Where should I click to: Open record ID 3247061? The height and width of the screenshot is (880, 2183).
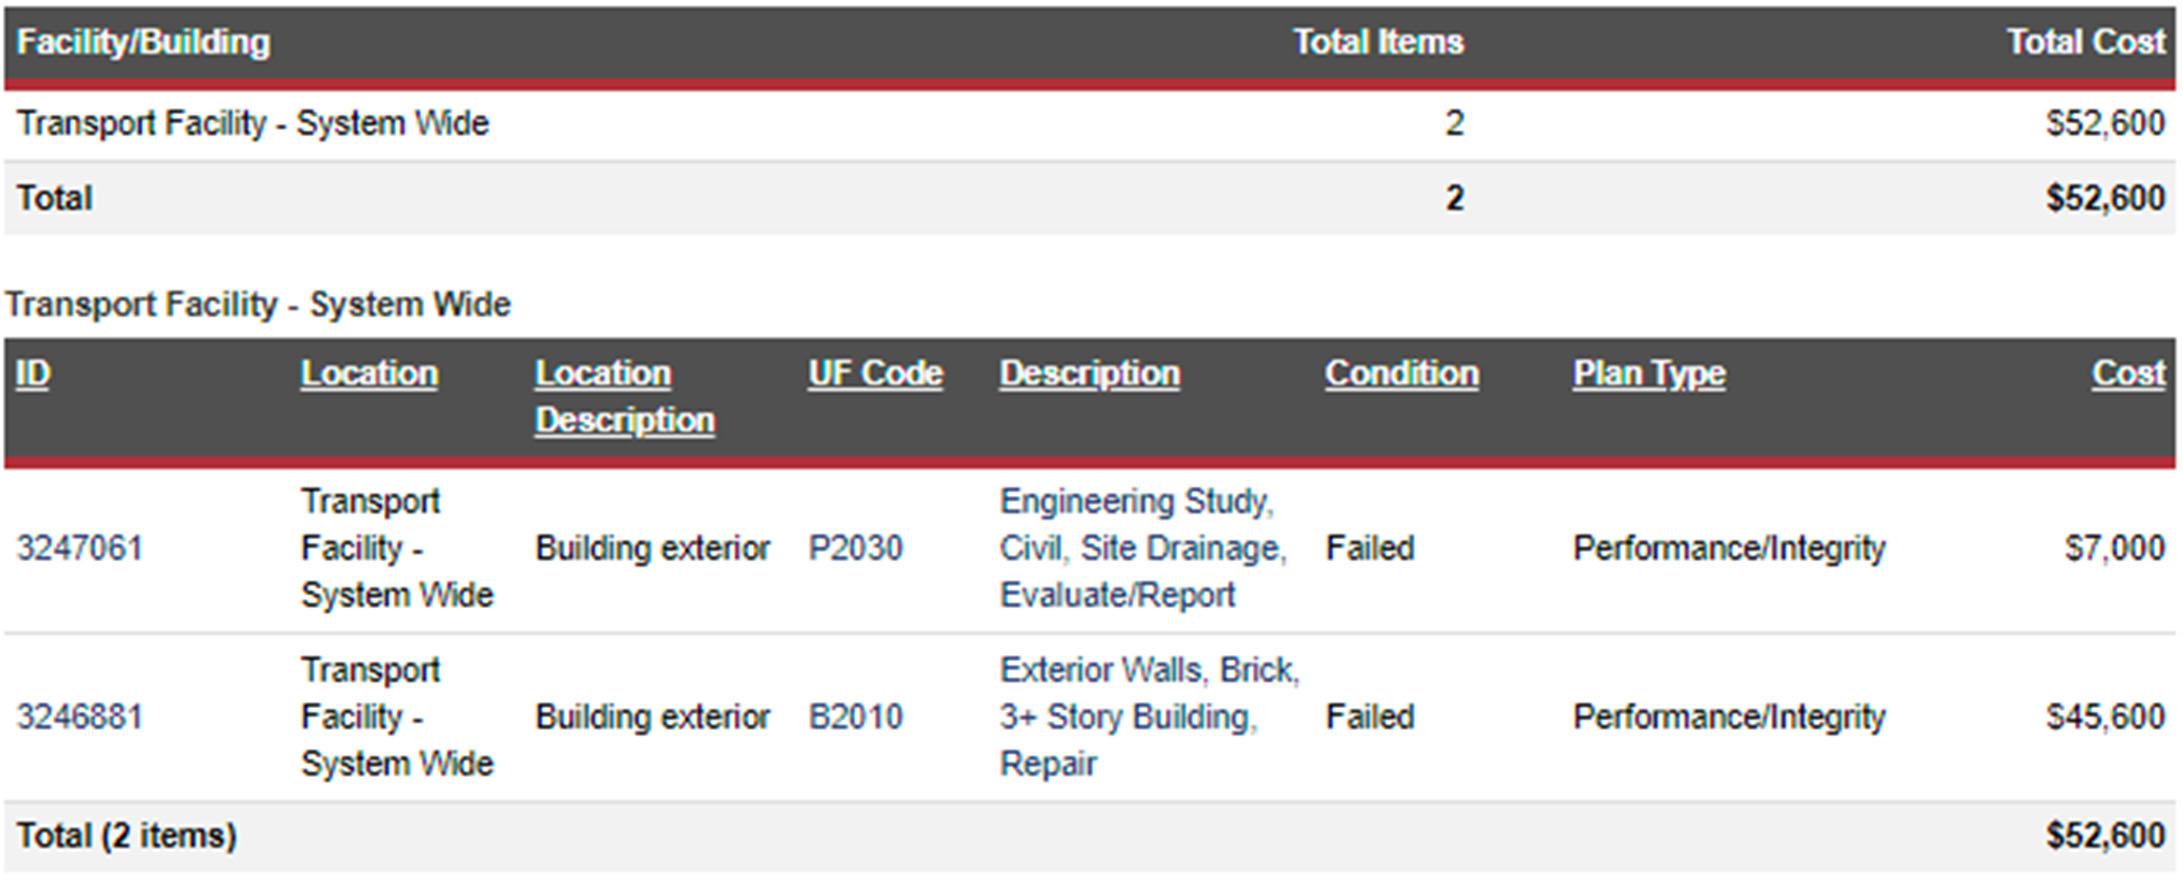(x=80, y=548)
